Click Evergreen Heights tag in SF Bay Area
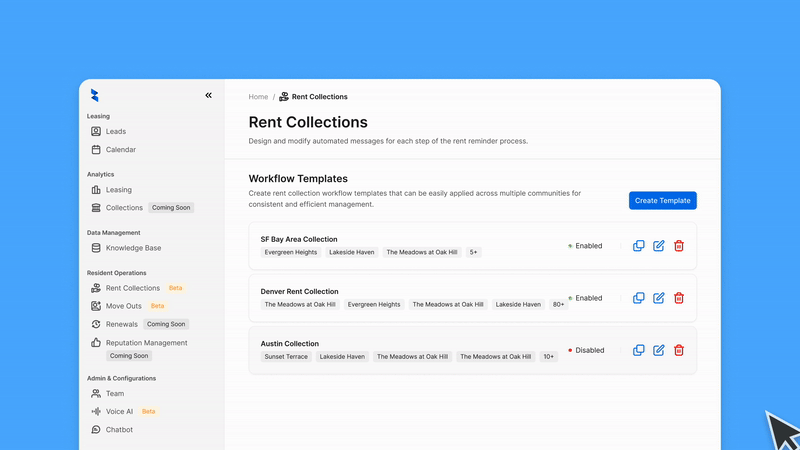Screen dimensions: 800x450 coord(291,252)
